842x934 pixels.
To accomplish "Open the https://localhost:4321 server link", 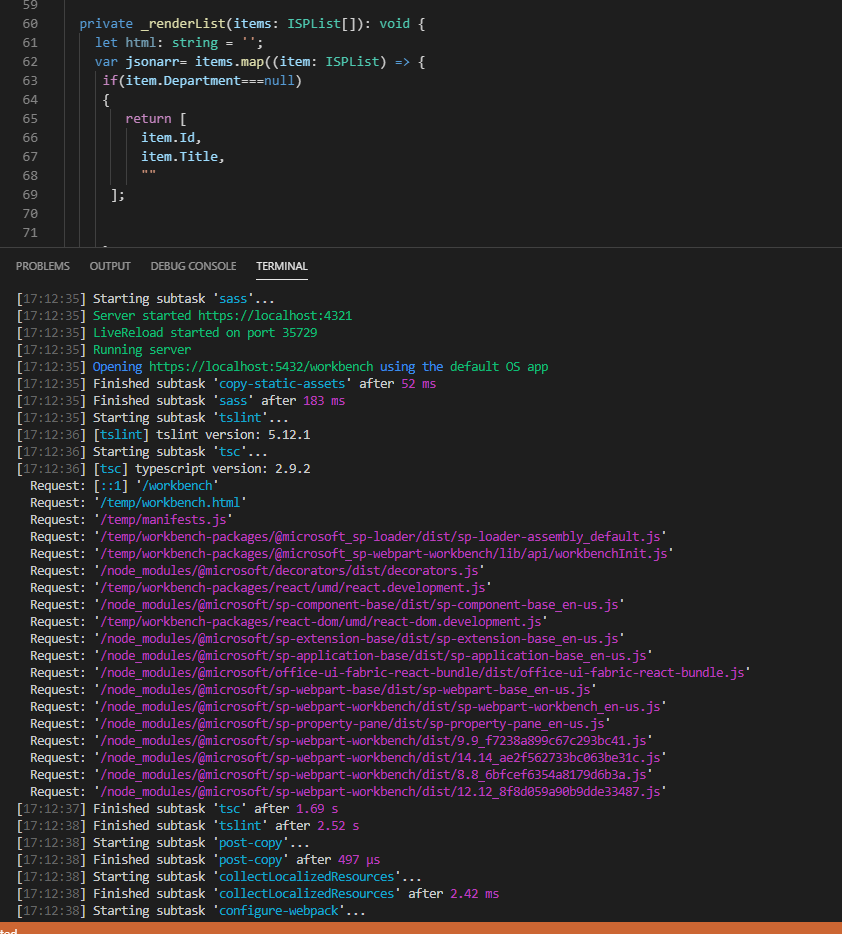I will (275, 316).
